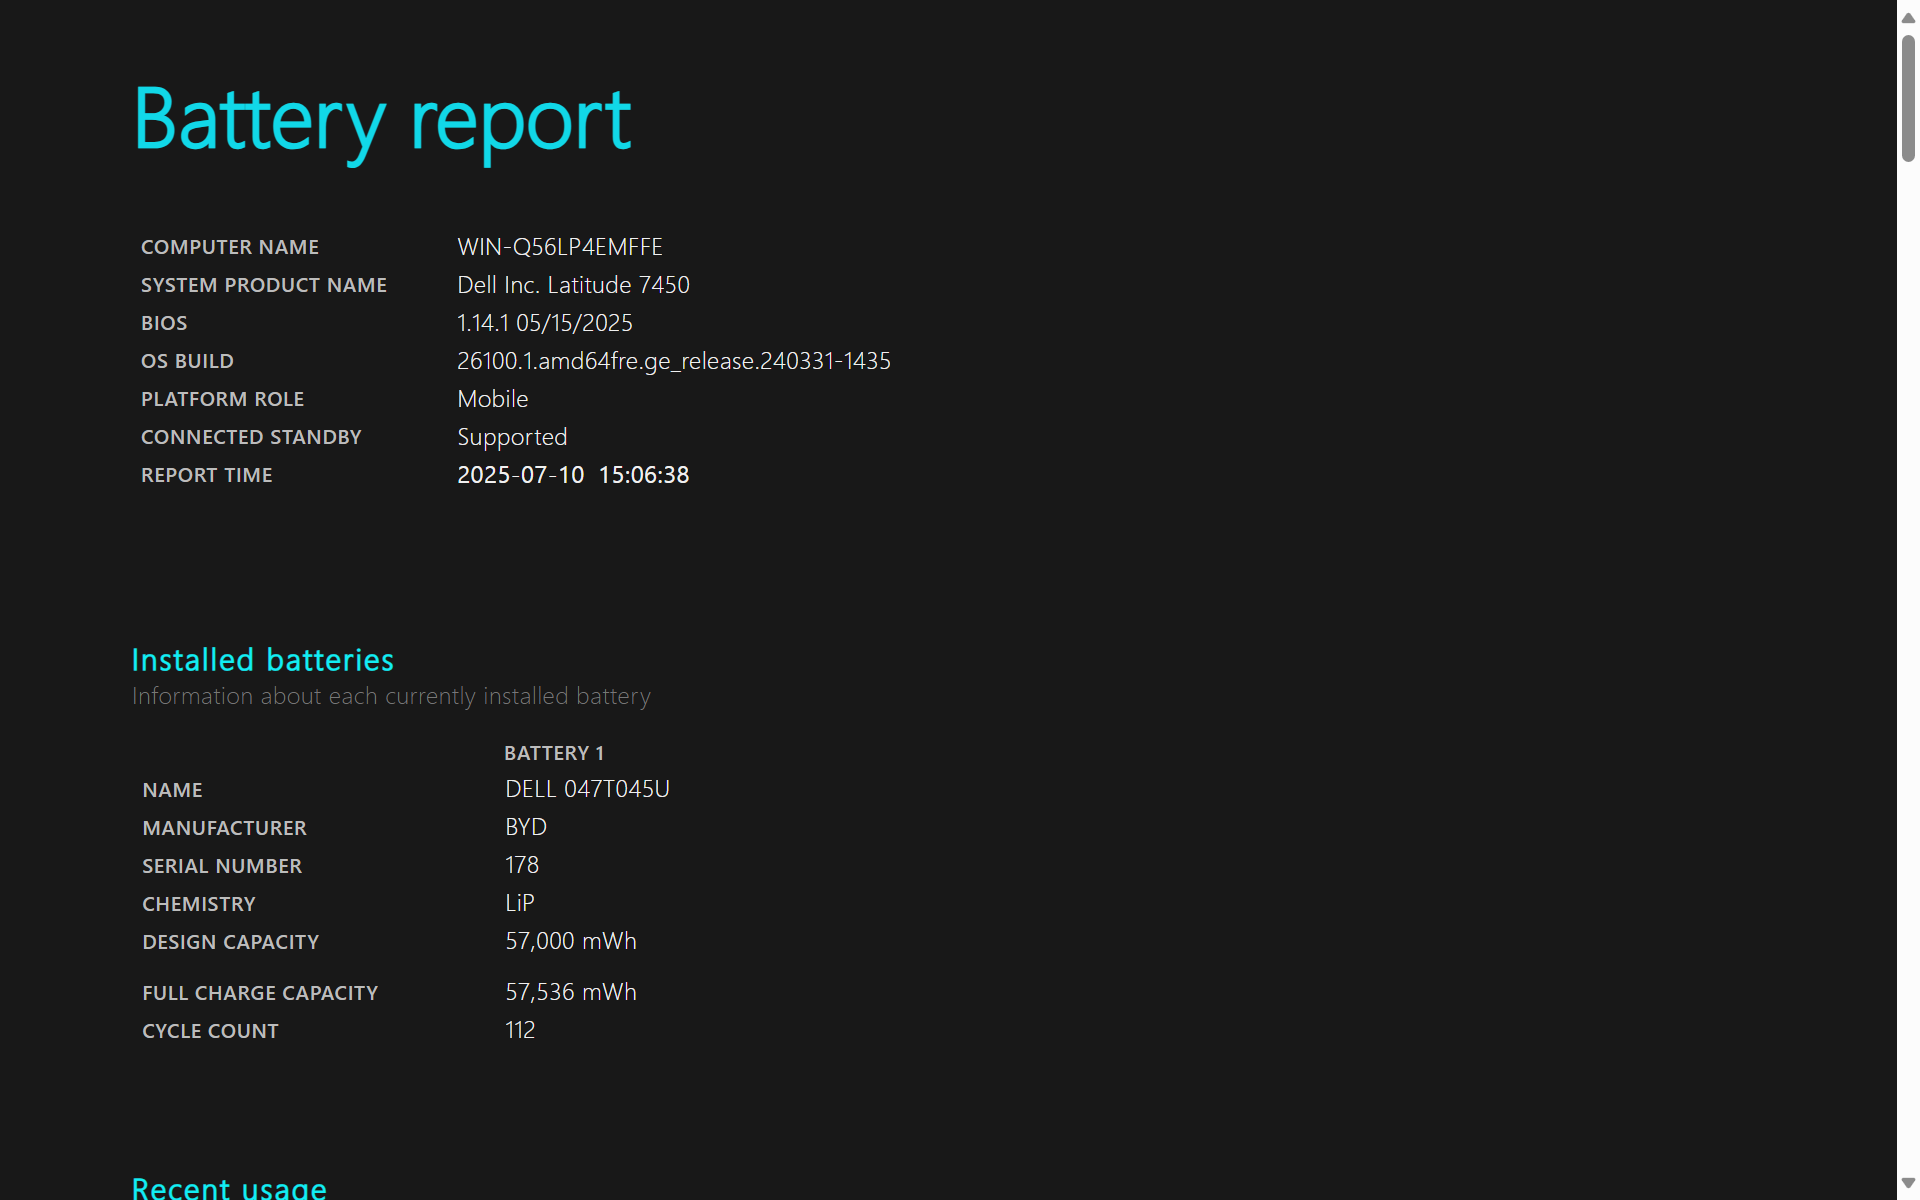
Task: Click the vertical scrollbar thumb
Action: pyautogui.click(x=1908, y=98)
